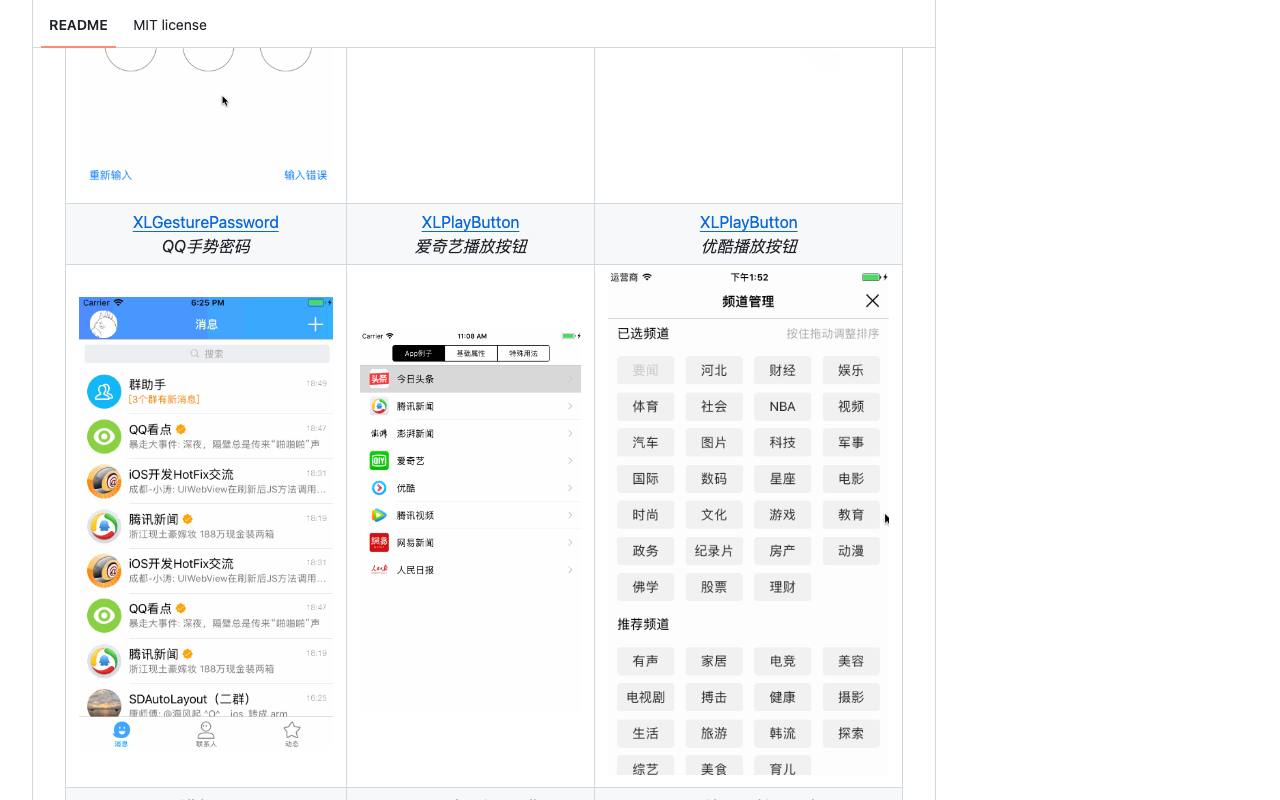
Task: Click the 搜索 search field
Action: 207,354
